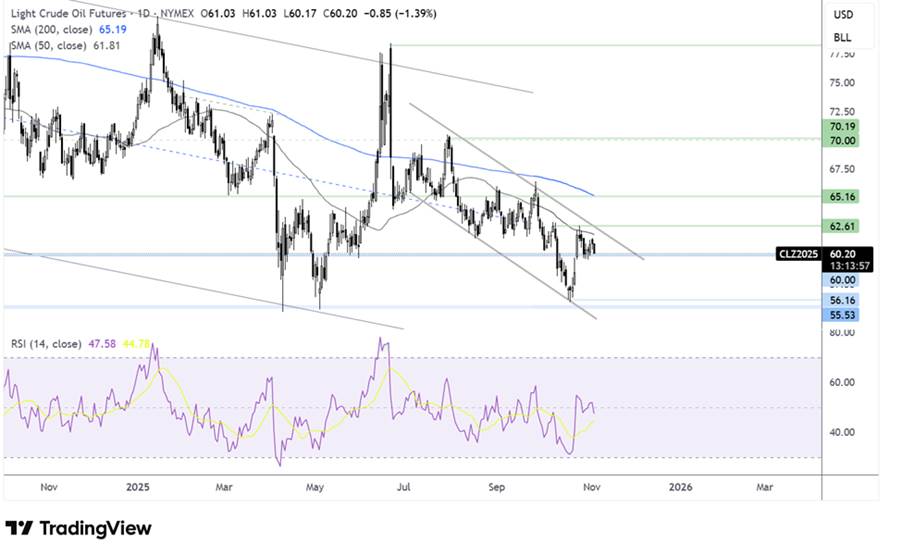The width and height of the screenshot is (902, 556).
Task: Select the 2026 label on time axis
Action: [679, 487]
